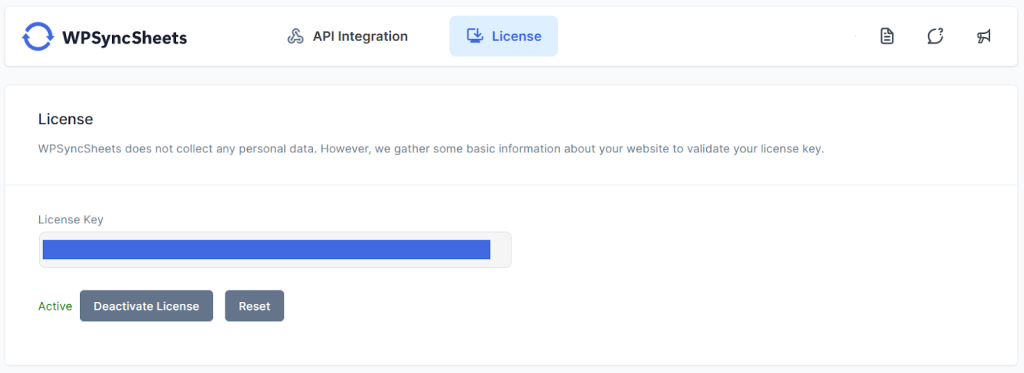
Task: Click the License section heading
Action: coord(65,120)
